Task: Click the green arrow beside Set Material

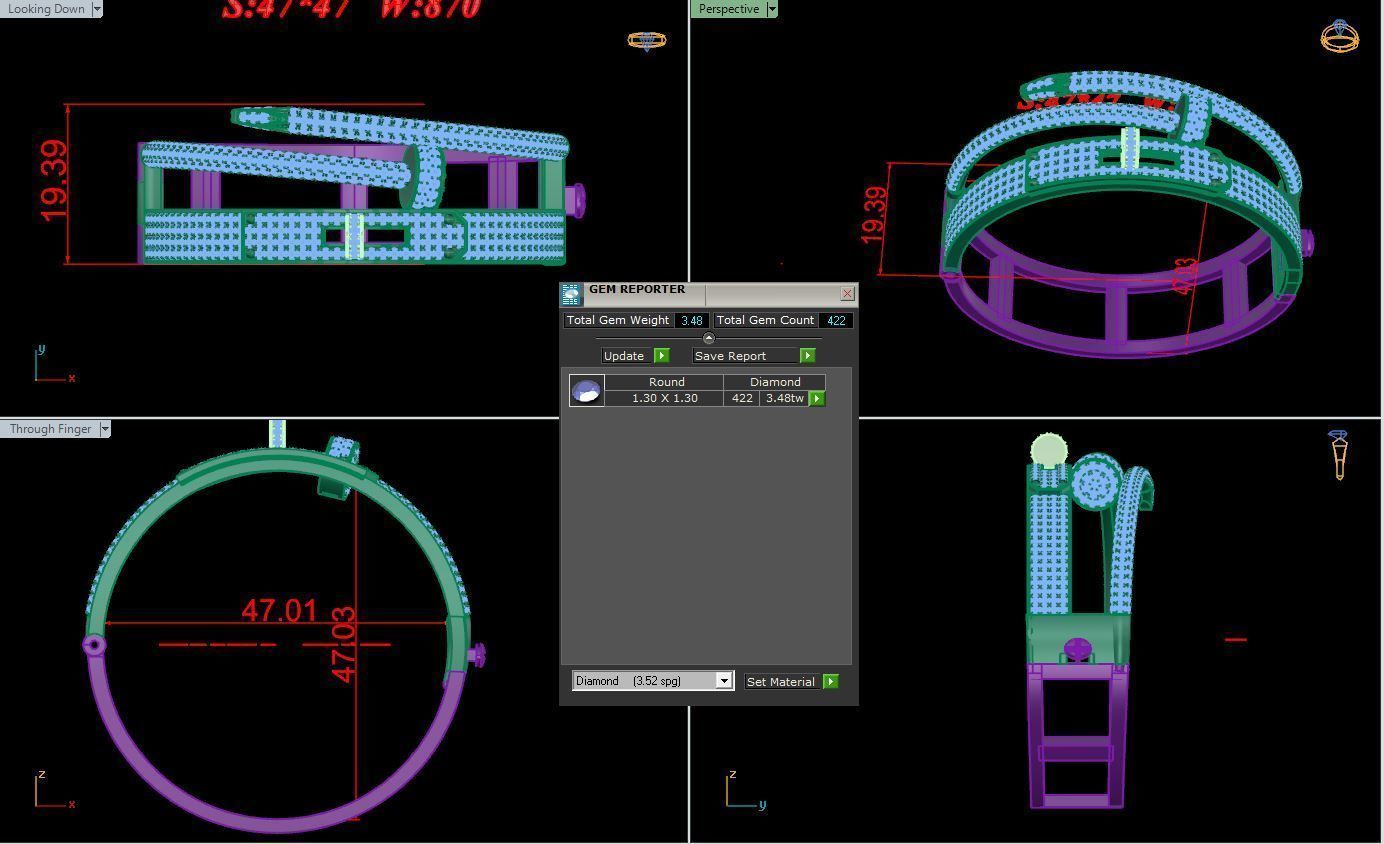Action: [x=830, y=681]
